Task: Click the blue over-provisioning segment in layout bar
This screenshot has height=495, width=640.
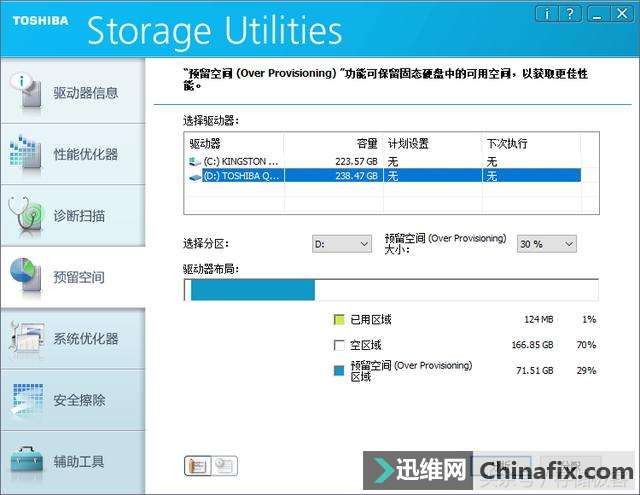Action: click(x=253, y=290)
